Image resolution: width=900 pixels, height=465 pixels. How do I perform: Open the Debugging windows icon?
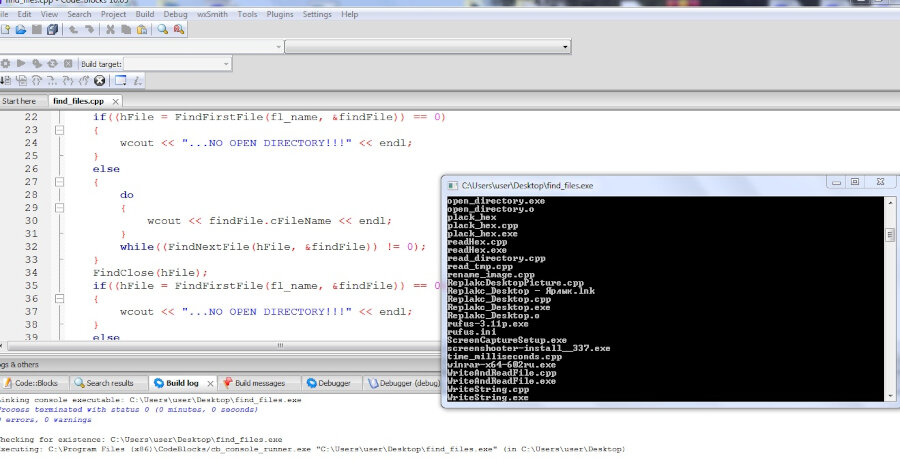click(121, 80)
